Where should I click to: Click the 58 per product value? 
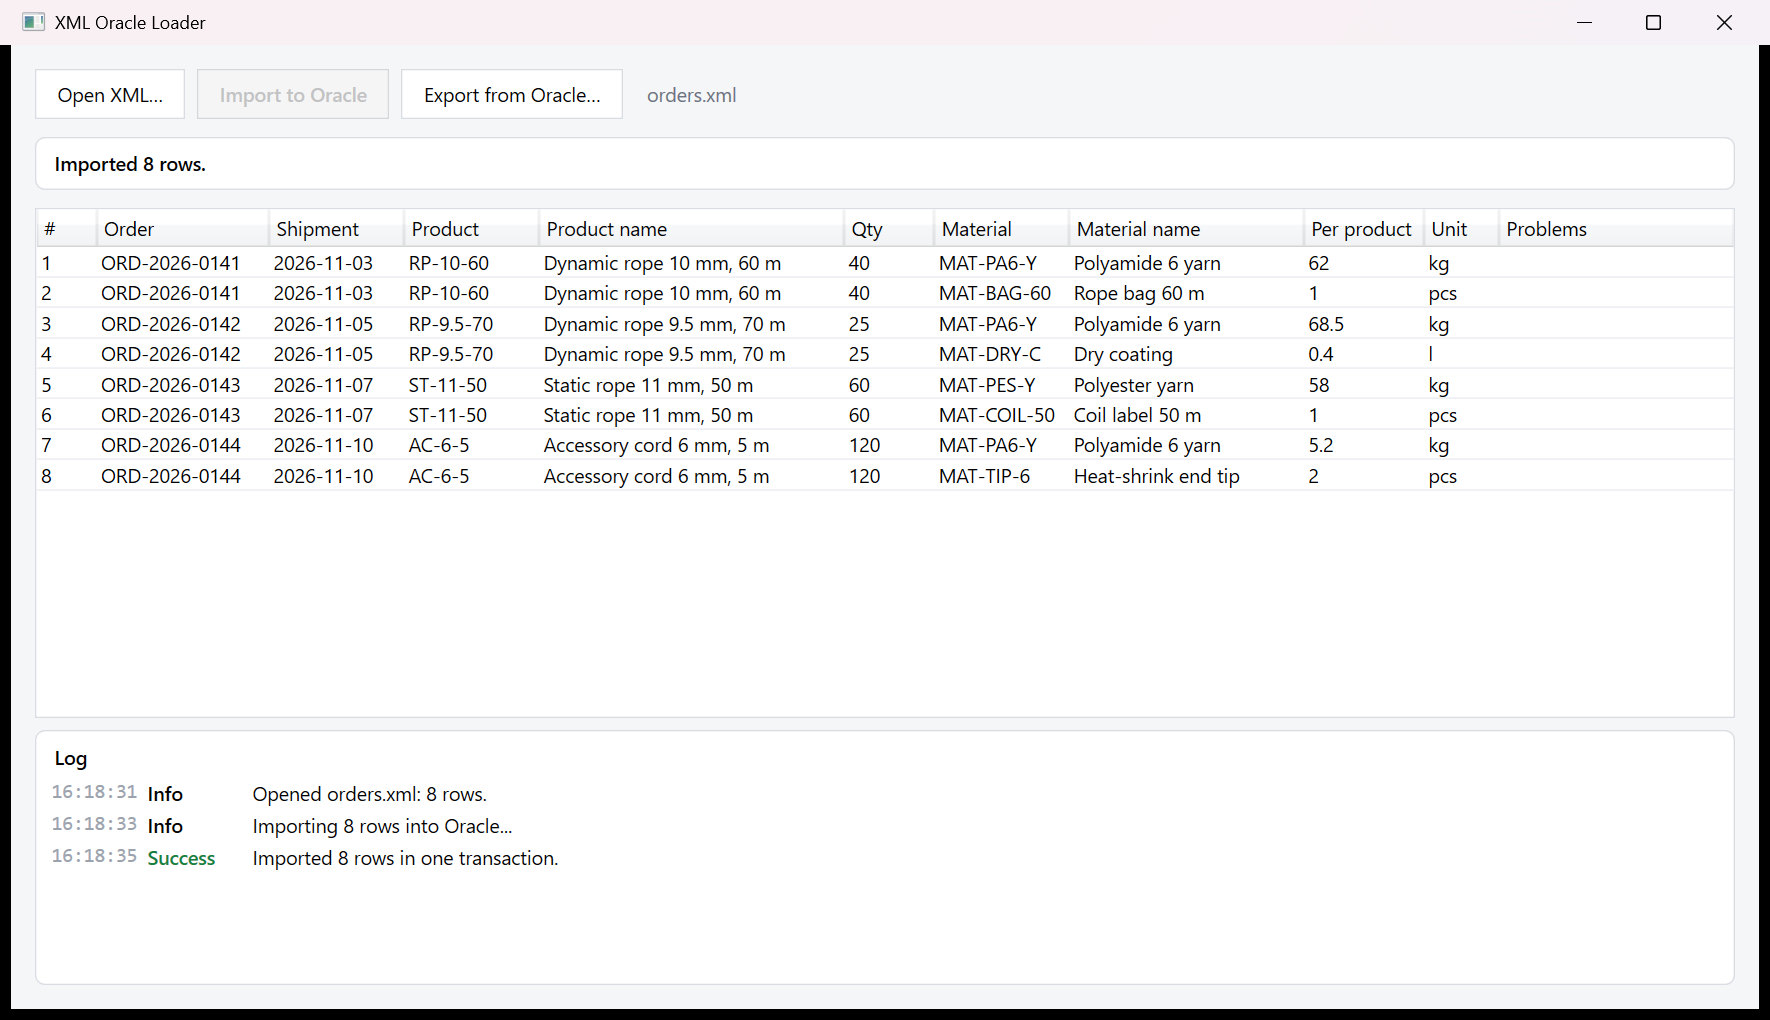pyautogui.click(x=1319, y=385)
